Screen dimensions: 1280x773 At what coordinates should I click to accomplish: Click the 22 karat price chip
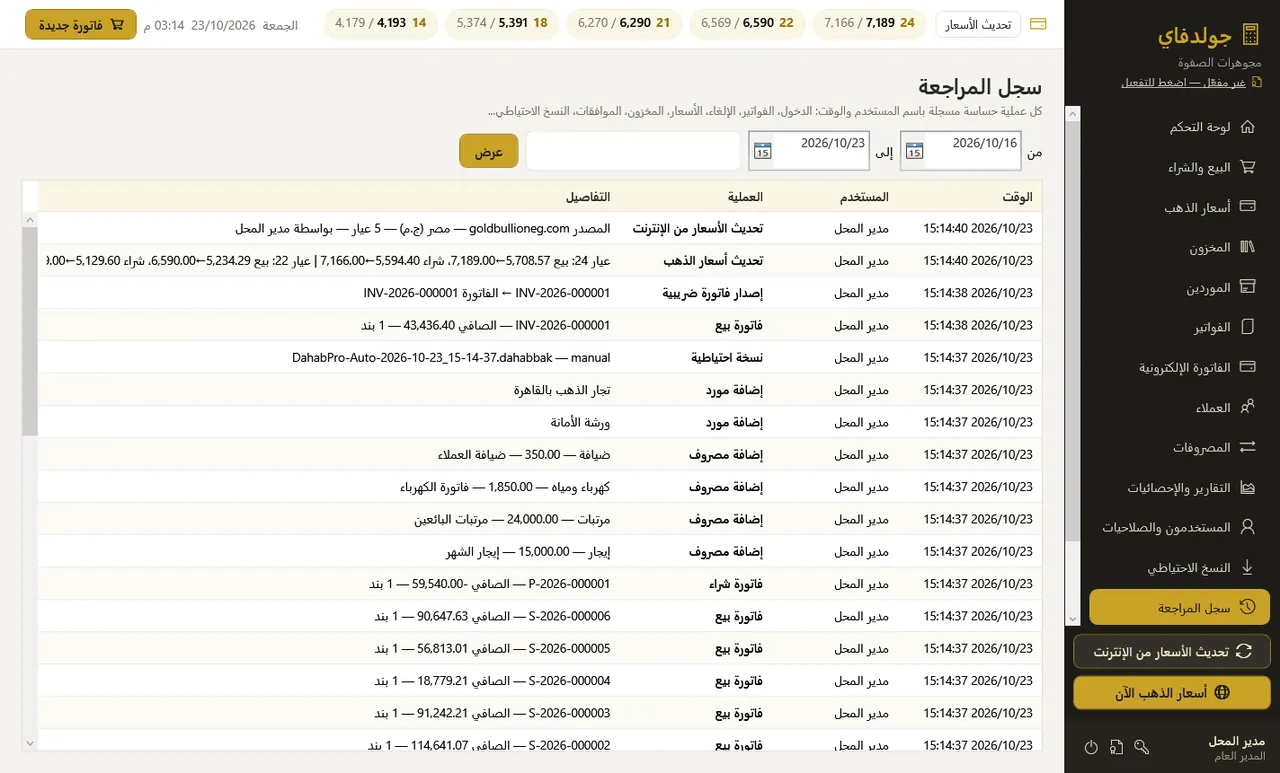(x=748, y=23)
